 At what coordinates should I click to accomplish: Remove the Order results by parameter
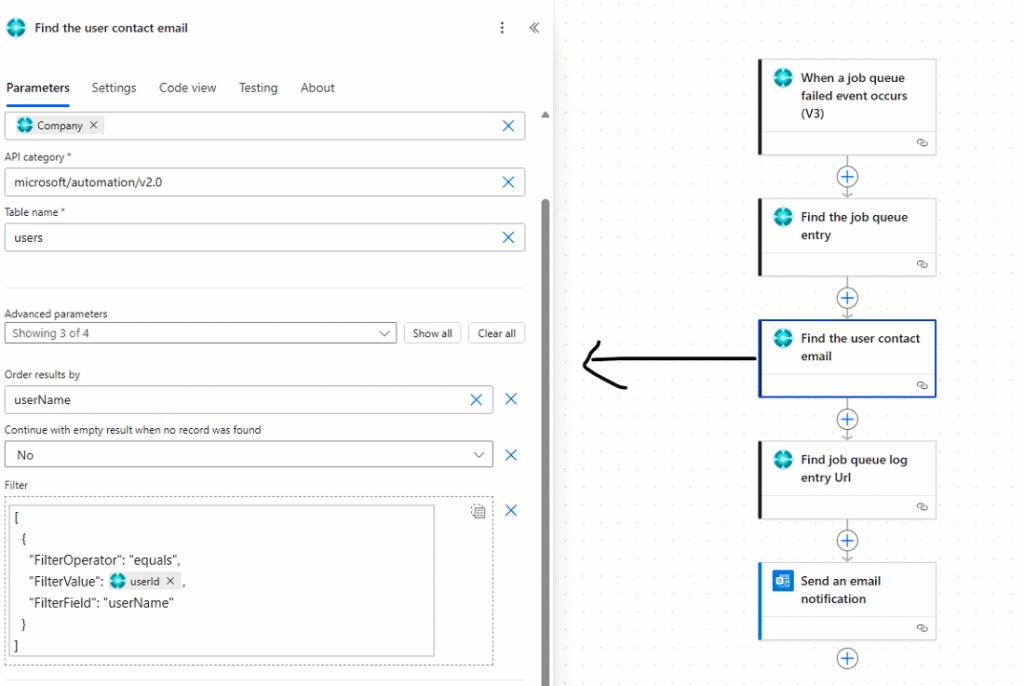tap(511, 399)
